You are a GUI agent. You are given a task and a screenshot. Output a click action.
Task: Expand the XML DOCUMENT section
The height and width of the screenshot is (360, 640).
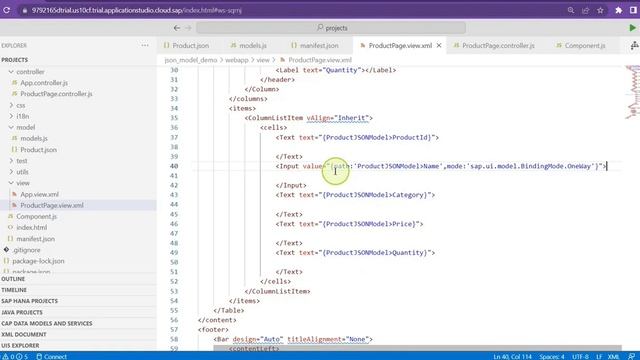point(24,334)
